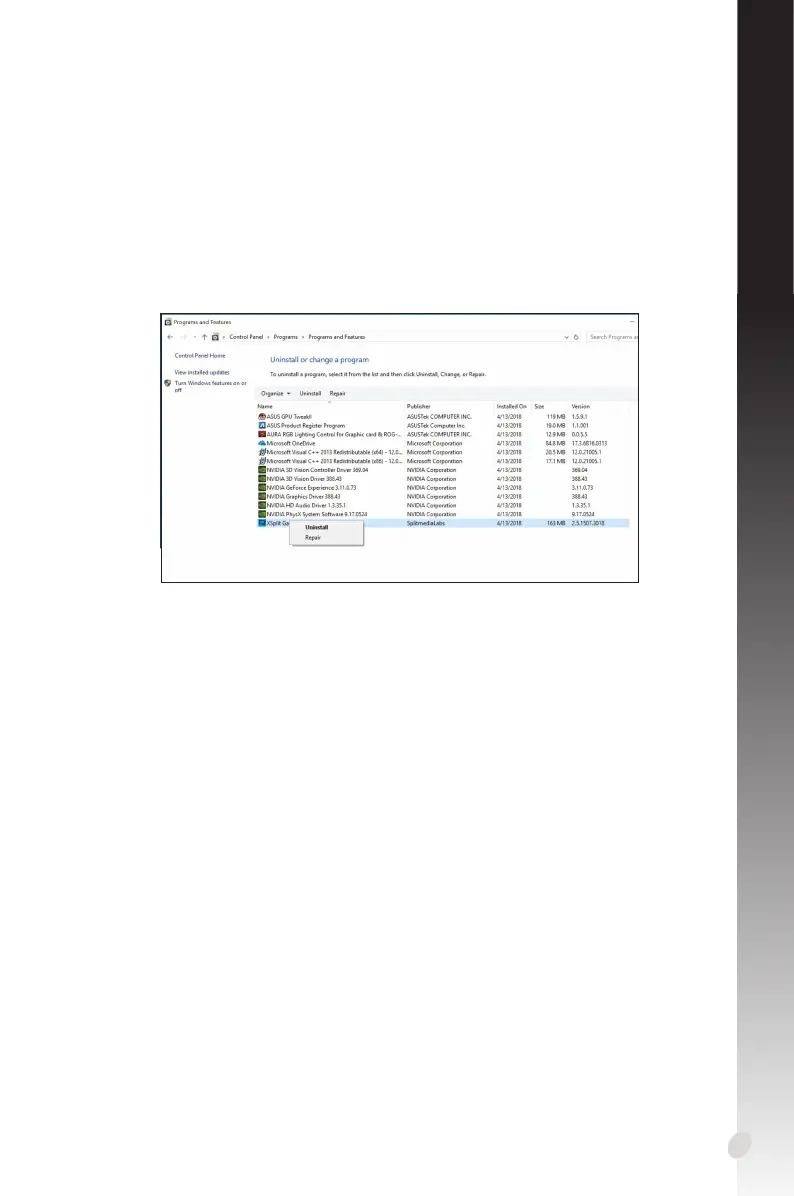794x1196 pixels.
Task: Click the 17.1 MB size cell
Action: pyautogui.click(x=555, y=461)
